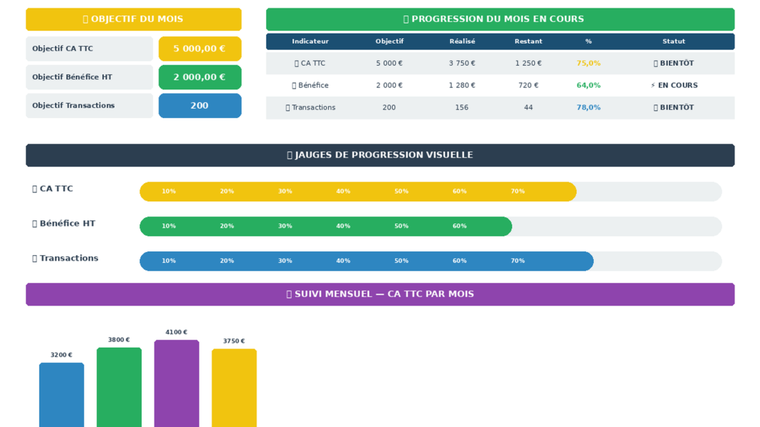Click the Réalisé column header
760x427 pixels.
[462, 42]
